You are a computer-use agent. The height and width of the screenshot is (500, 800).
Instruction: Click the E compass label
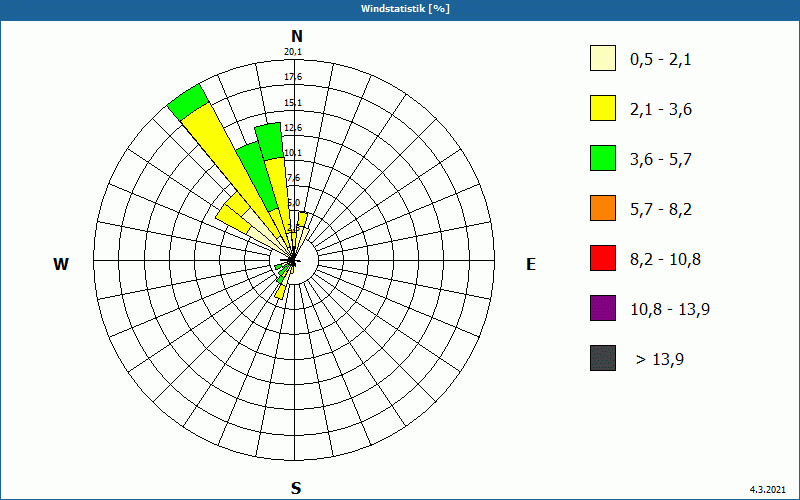coord(531,264)
